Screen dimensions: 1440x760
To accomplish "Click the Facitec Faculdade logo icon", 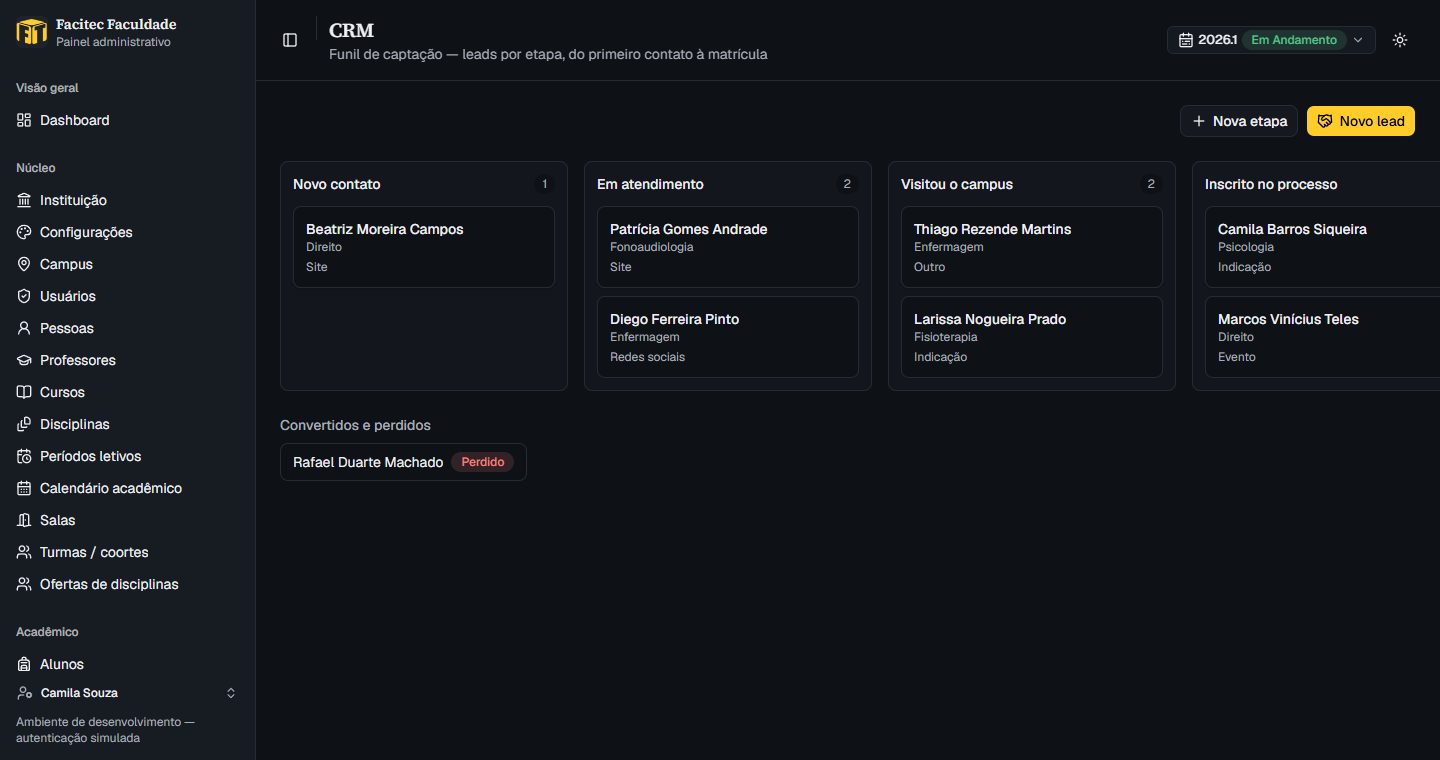I will point(32,32).
